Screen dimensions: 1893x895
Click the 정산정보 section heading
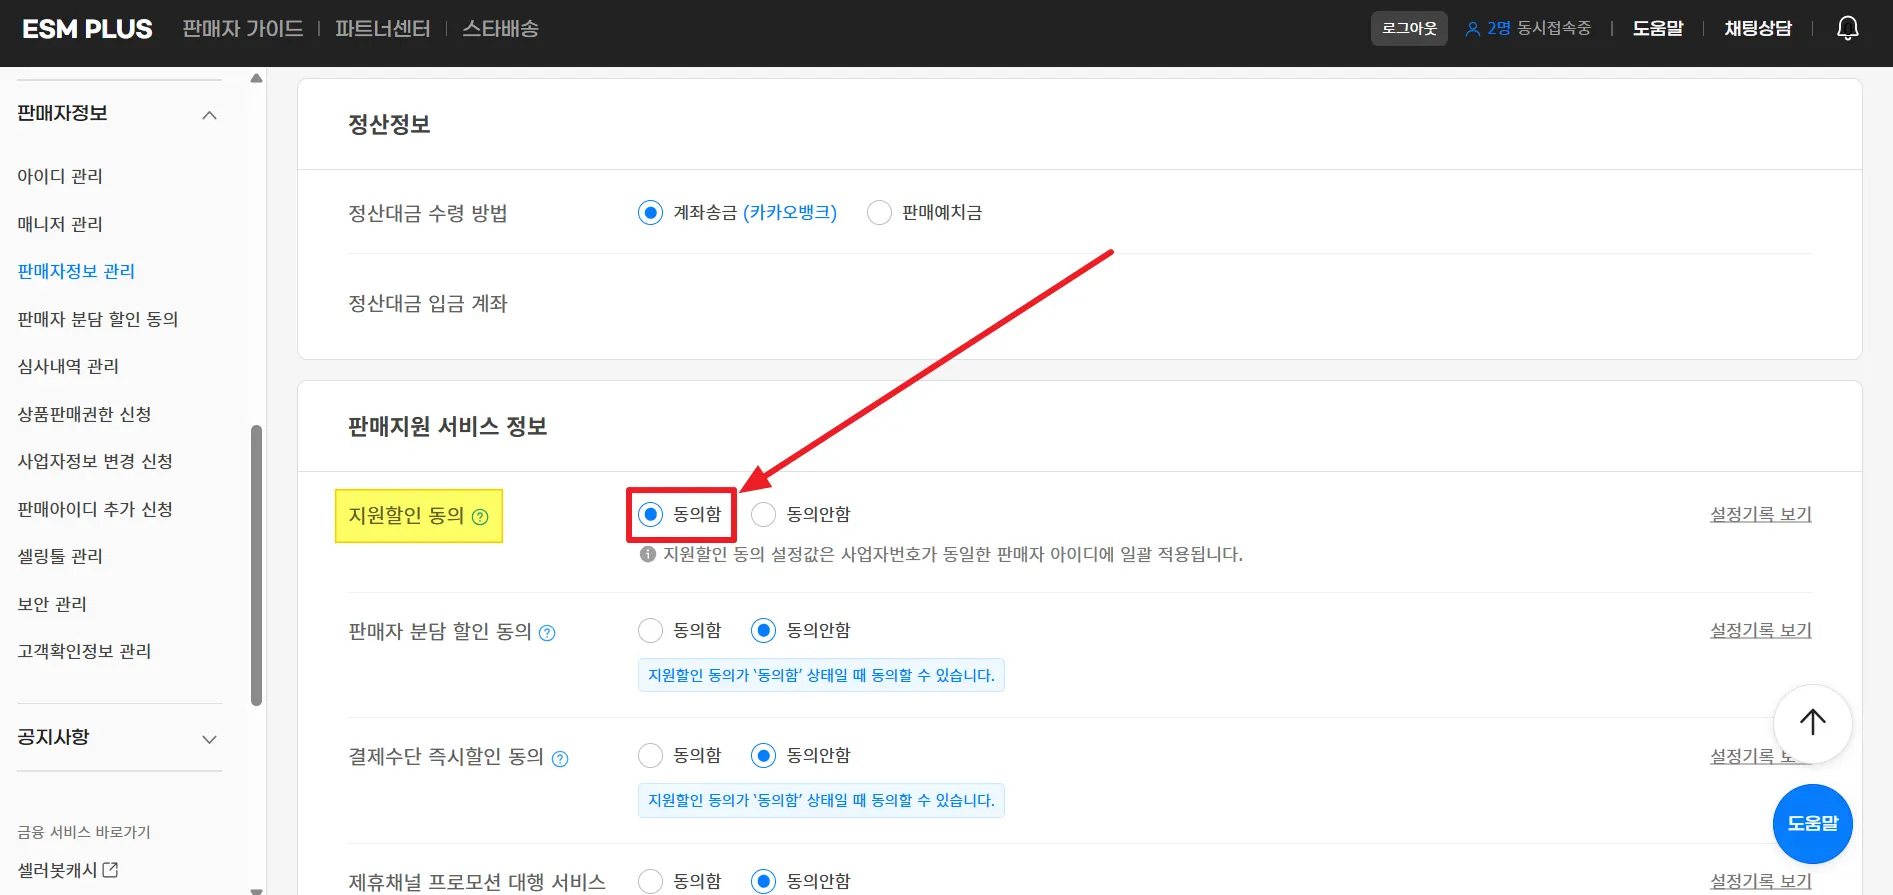(389, 125)
